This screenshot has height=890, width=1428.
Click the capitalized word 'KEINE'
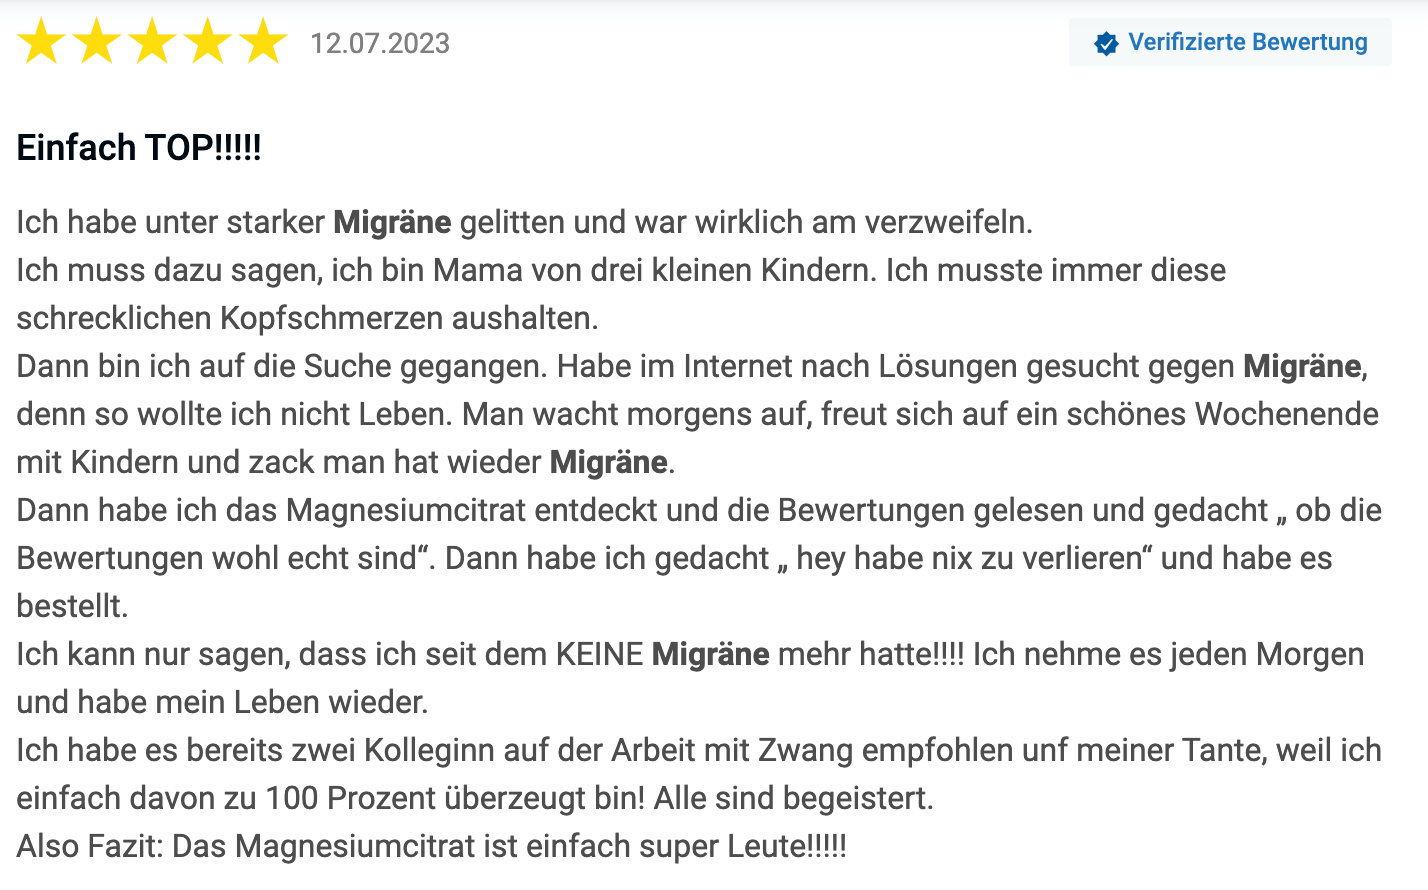(599, 654)
